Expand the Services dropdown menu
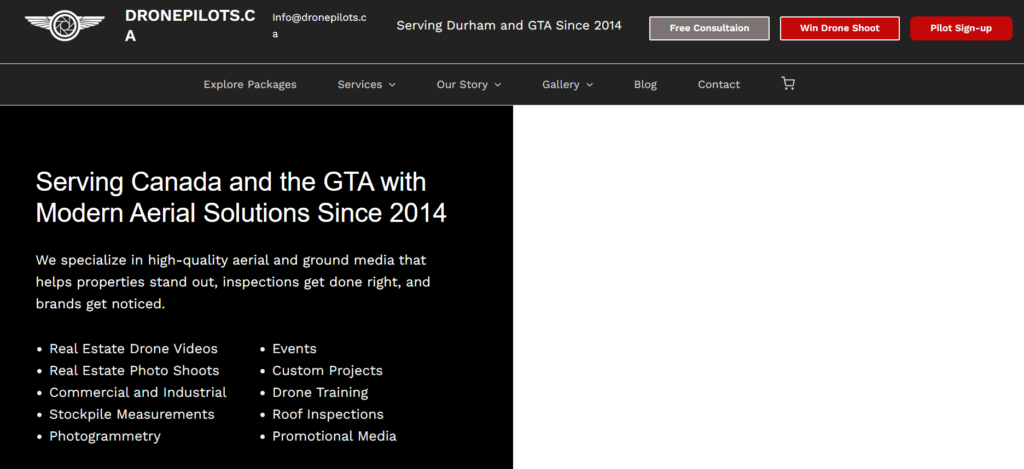Viewport: 1024px width, 469px height. click(366, 85)
